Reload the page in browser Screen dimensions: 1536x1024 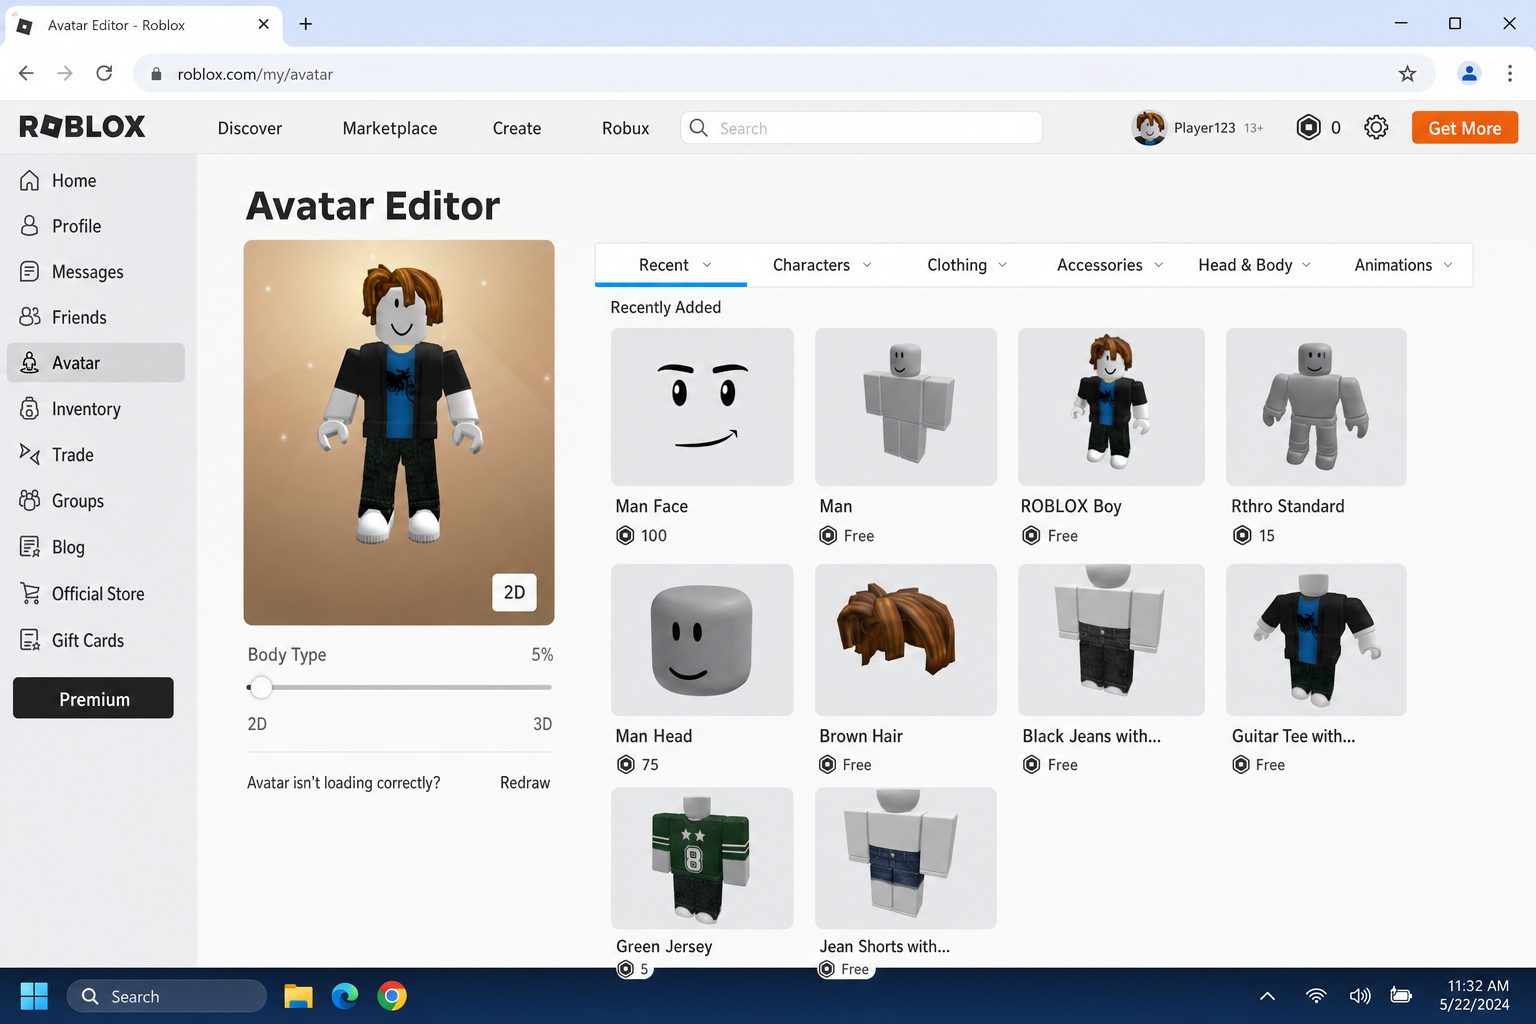pos(104,73)
